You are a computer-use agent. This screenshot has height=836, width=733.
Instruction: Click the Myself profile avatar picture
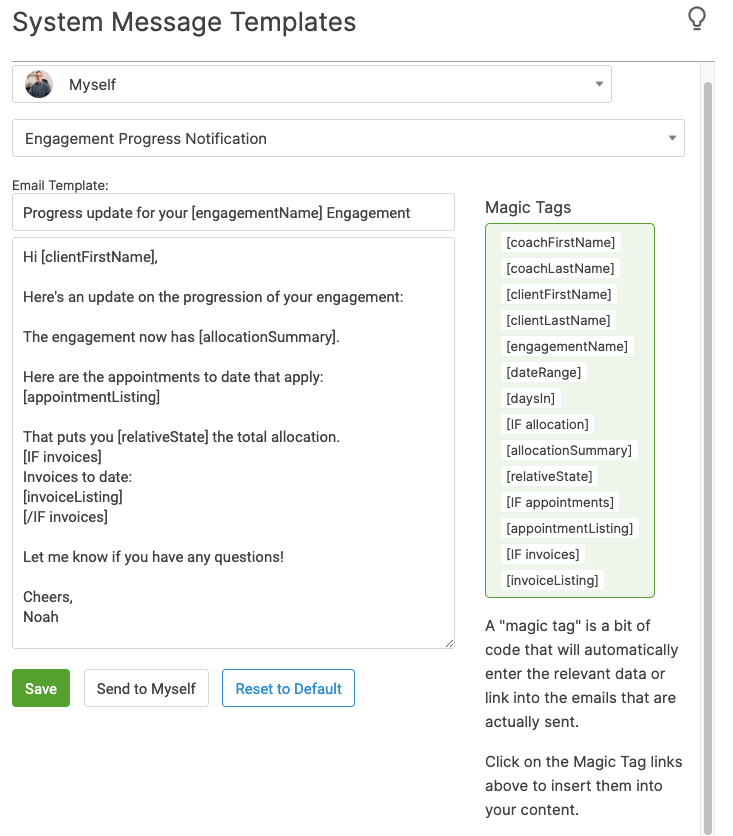click(x=38, y=83)
